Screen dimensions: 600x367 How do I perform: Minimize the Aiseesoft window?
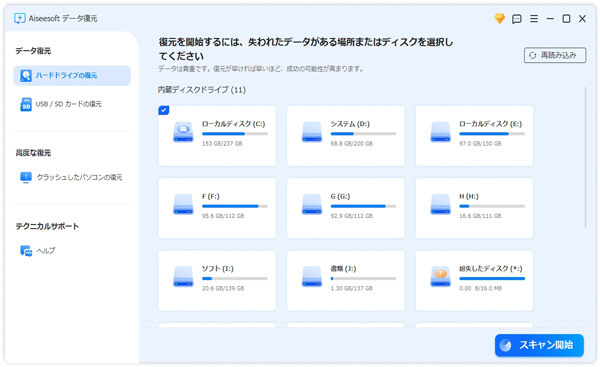[550, 18]
